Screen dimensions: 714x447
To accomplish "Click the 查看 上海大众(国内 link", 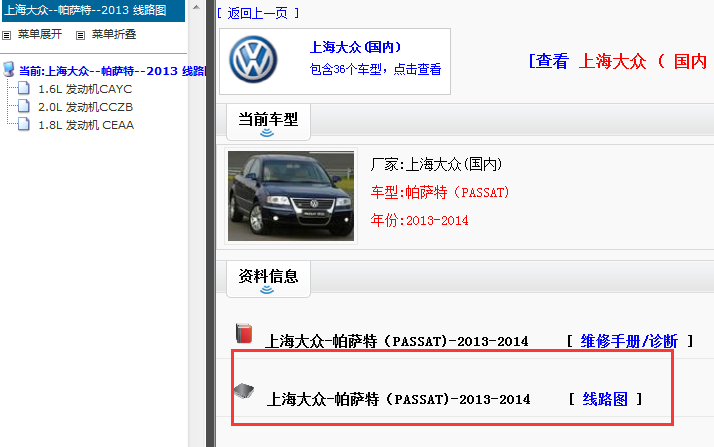I will (x=618, y=61).
